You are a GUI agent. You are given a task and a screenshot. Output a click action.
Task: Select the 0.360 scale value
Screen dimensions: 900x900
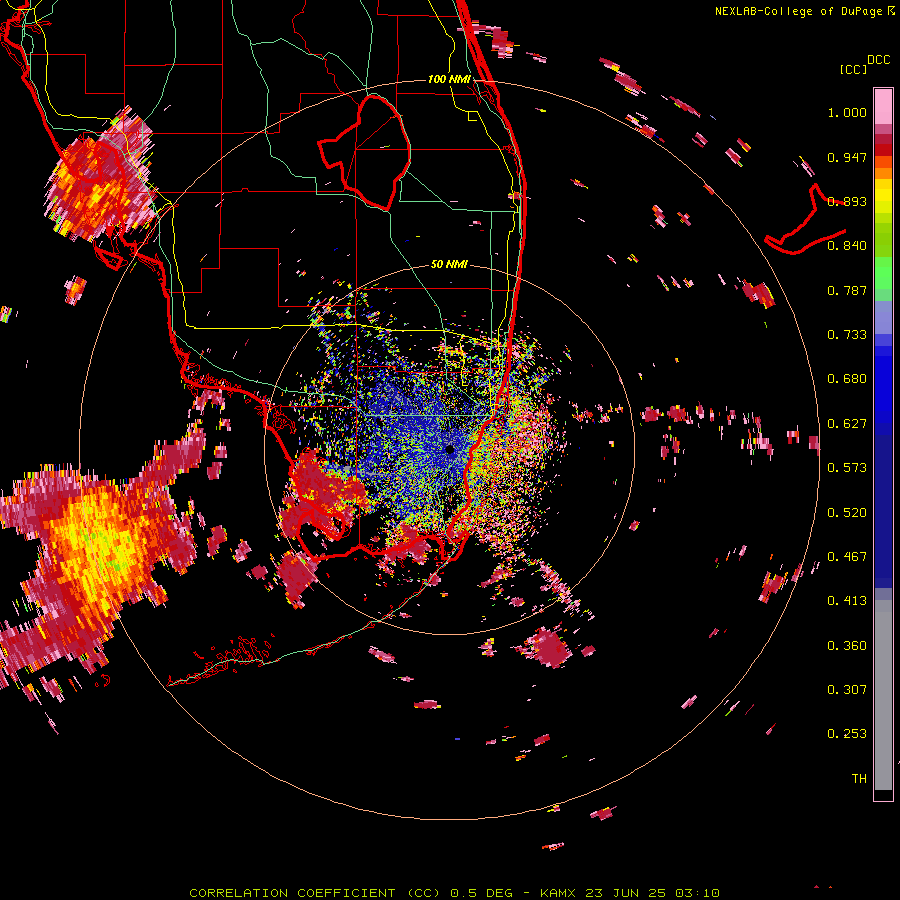(847, 645)
